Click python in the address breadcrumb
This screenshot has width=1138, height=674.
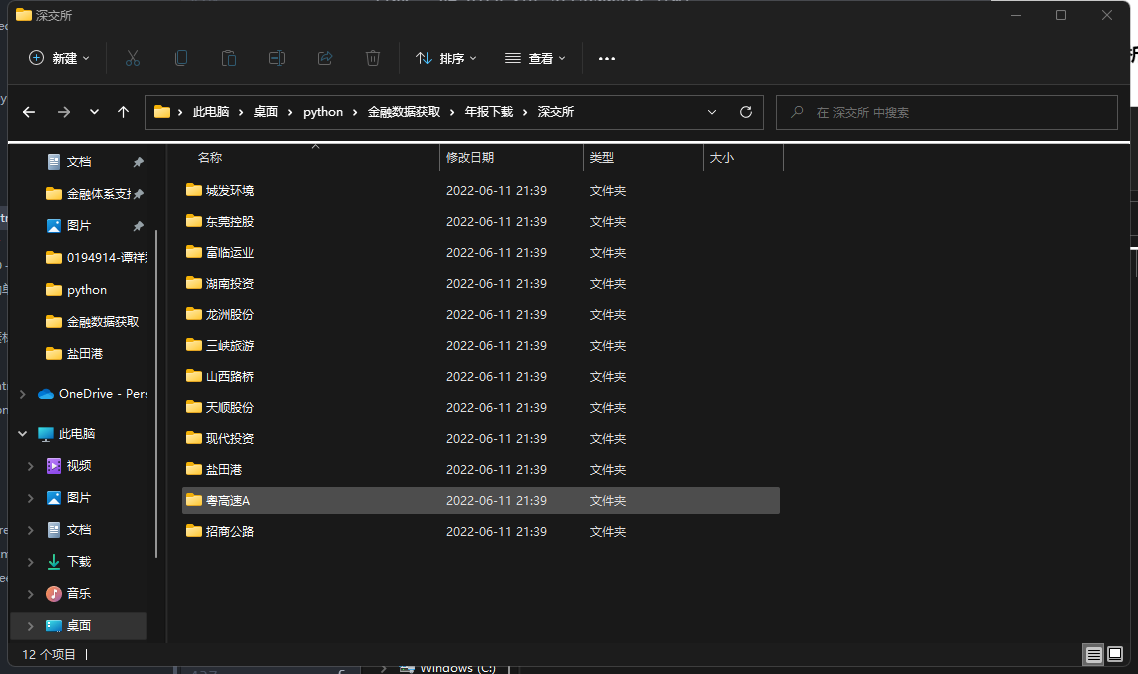[x=323, y=112]
